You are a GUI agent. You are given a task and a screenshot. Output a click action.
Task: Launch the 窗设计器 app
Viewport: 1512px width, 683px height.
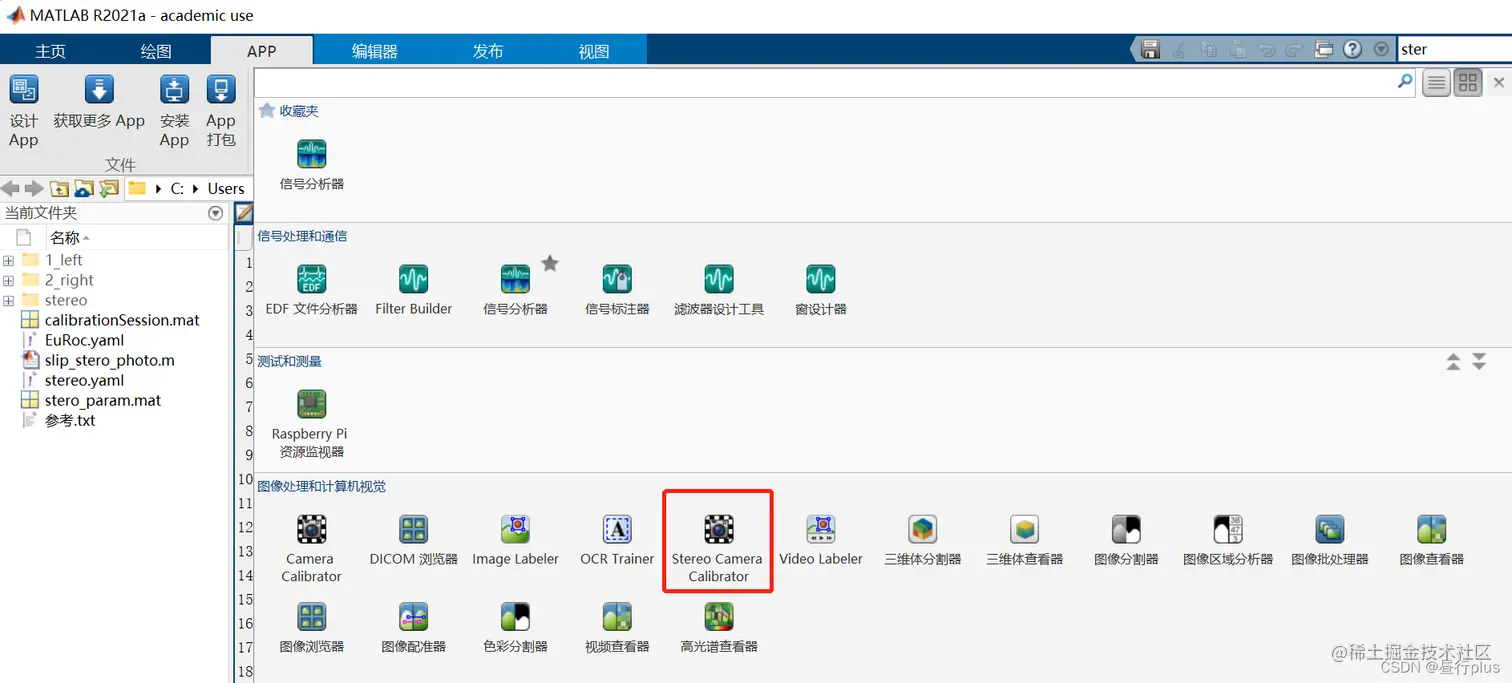[x=820, y=290]
